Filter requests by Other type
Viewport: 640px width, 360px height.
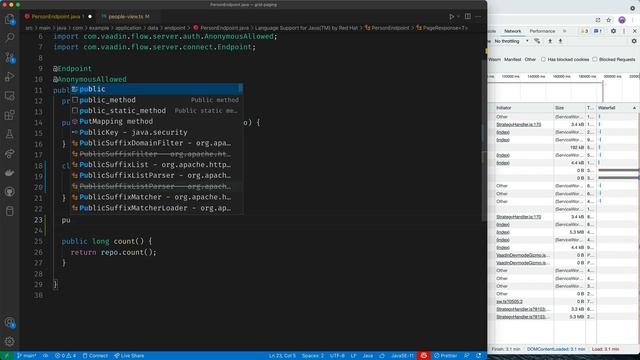tap(530, 60)
